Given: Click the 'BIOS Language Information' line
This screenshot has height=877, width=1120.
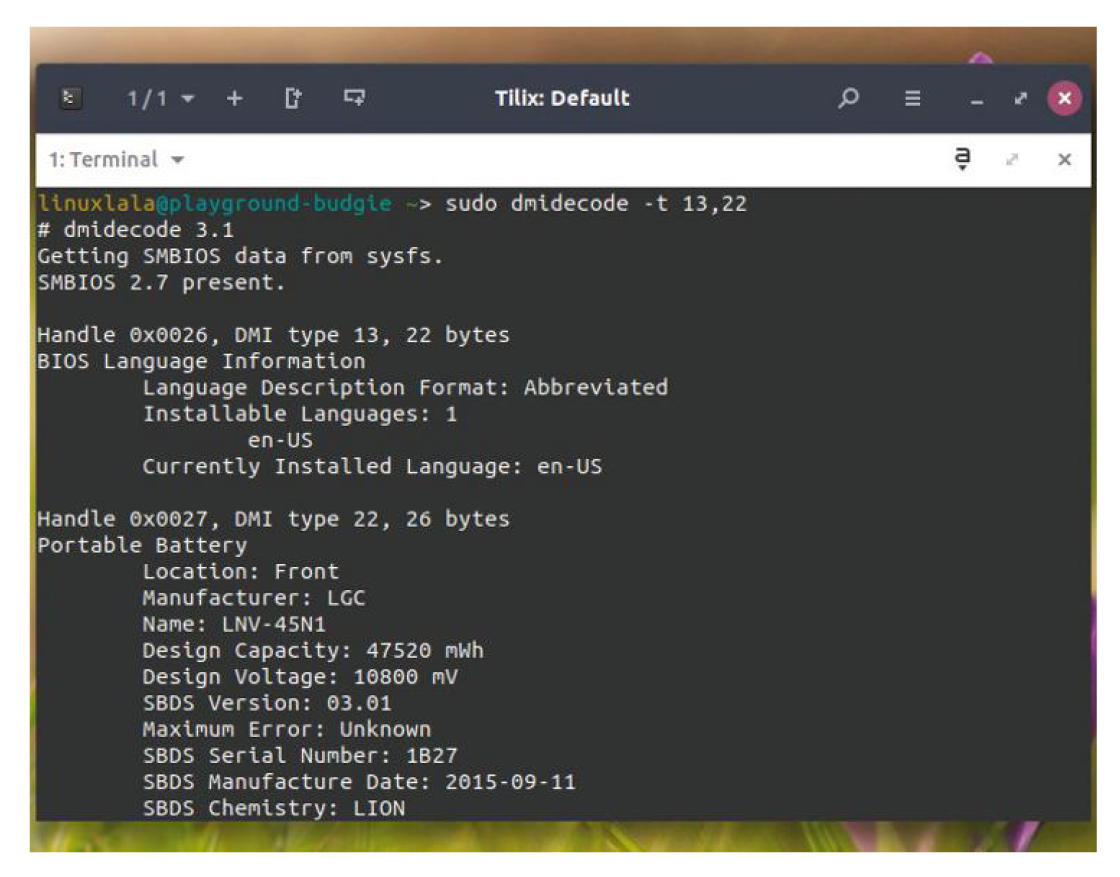Looking at the screenshot, I should (201, 361).
